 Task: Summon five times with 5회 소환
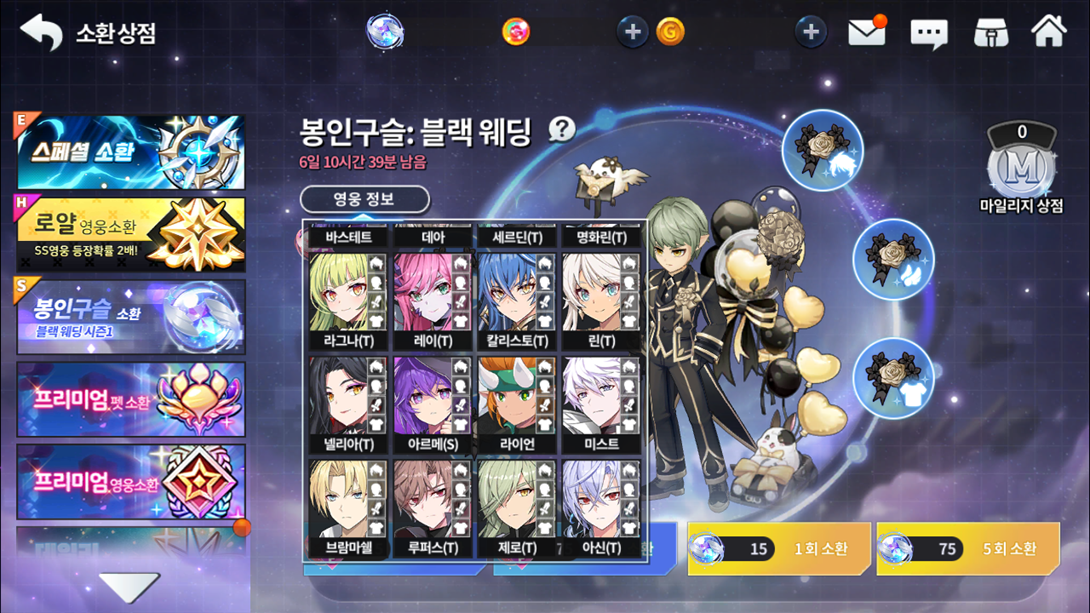coord(968,549)
